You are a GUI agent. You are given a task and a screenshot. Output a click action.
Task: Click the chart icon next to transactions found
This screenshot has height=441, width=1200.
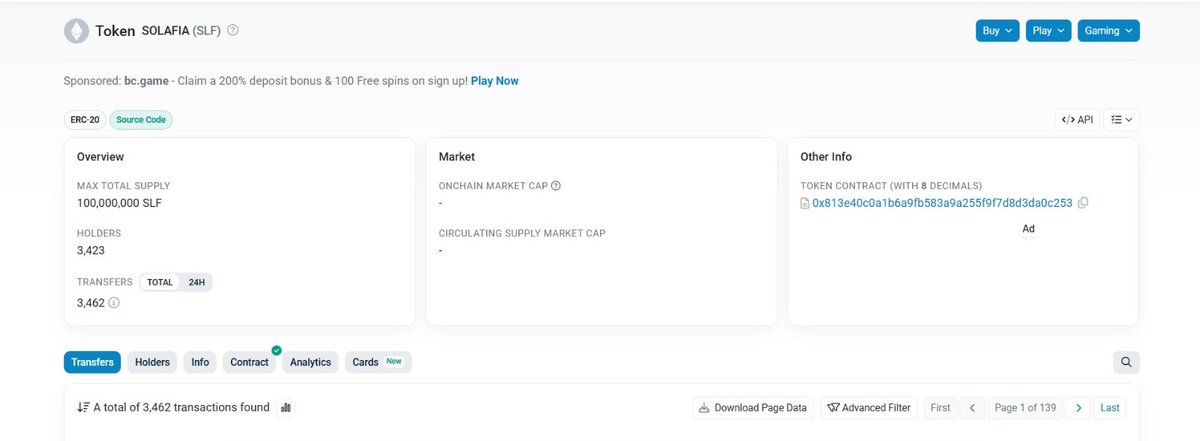pos(286,408)
